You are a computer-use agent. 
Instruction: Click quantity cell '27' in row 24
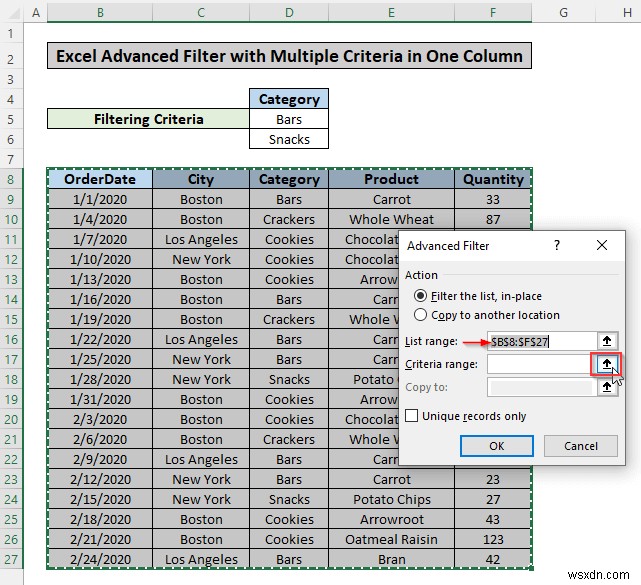(x=493, y=499)
